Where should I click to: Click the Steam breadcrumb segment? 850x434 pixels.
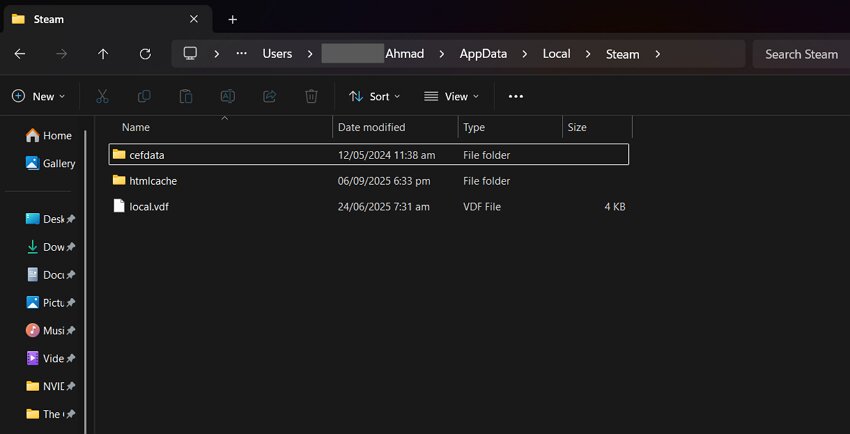point(622,54)
